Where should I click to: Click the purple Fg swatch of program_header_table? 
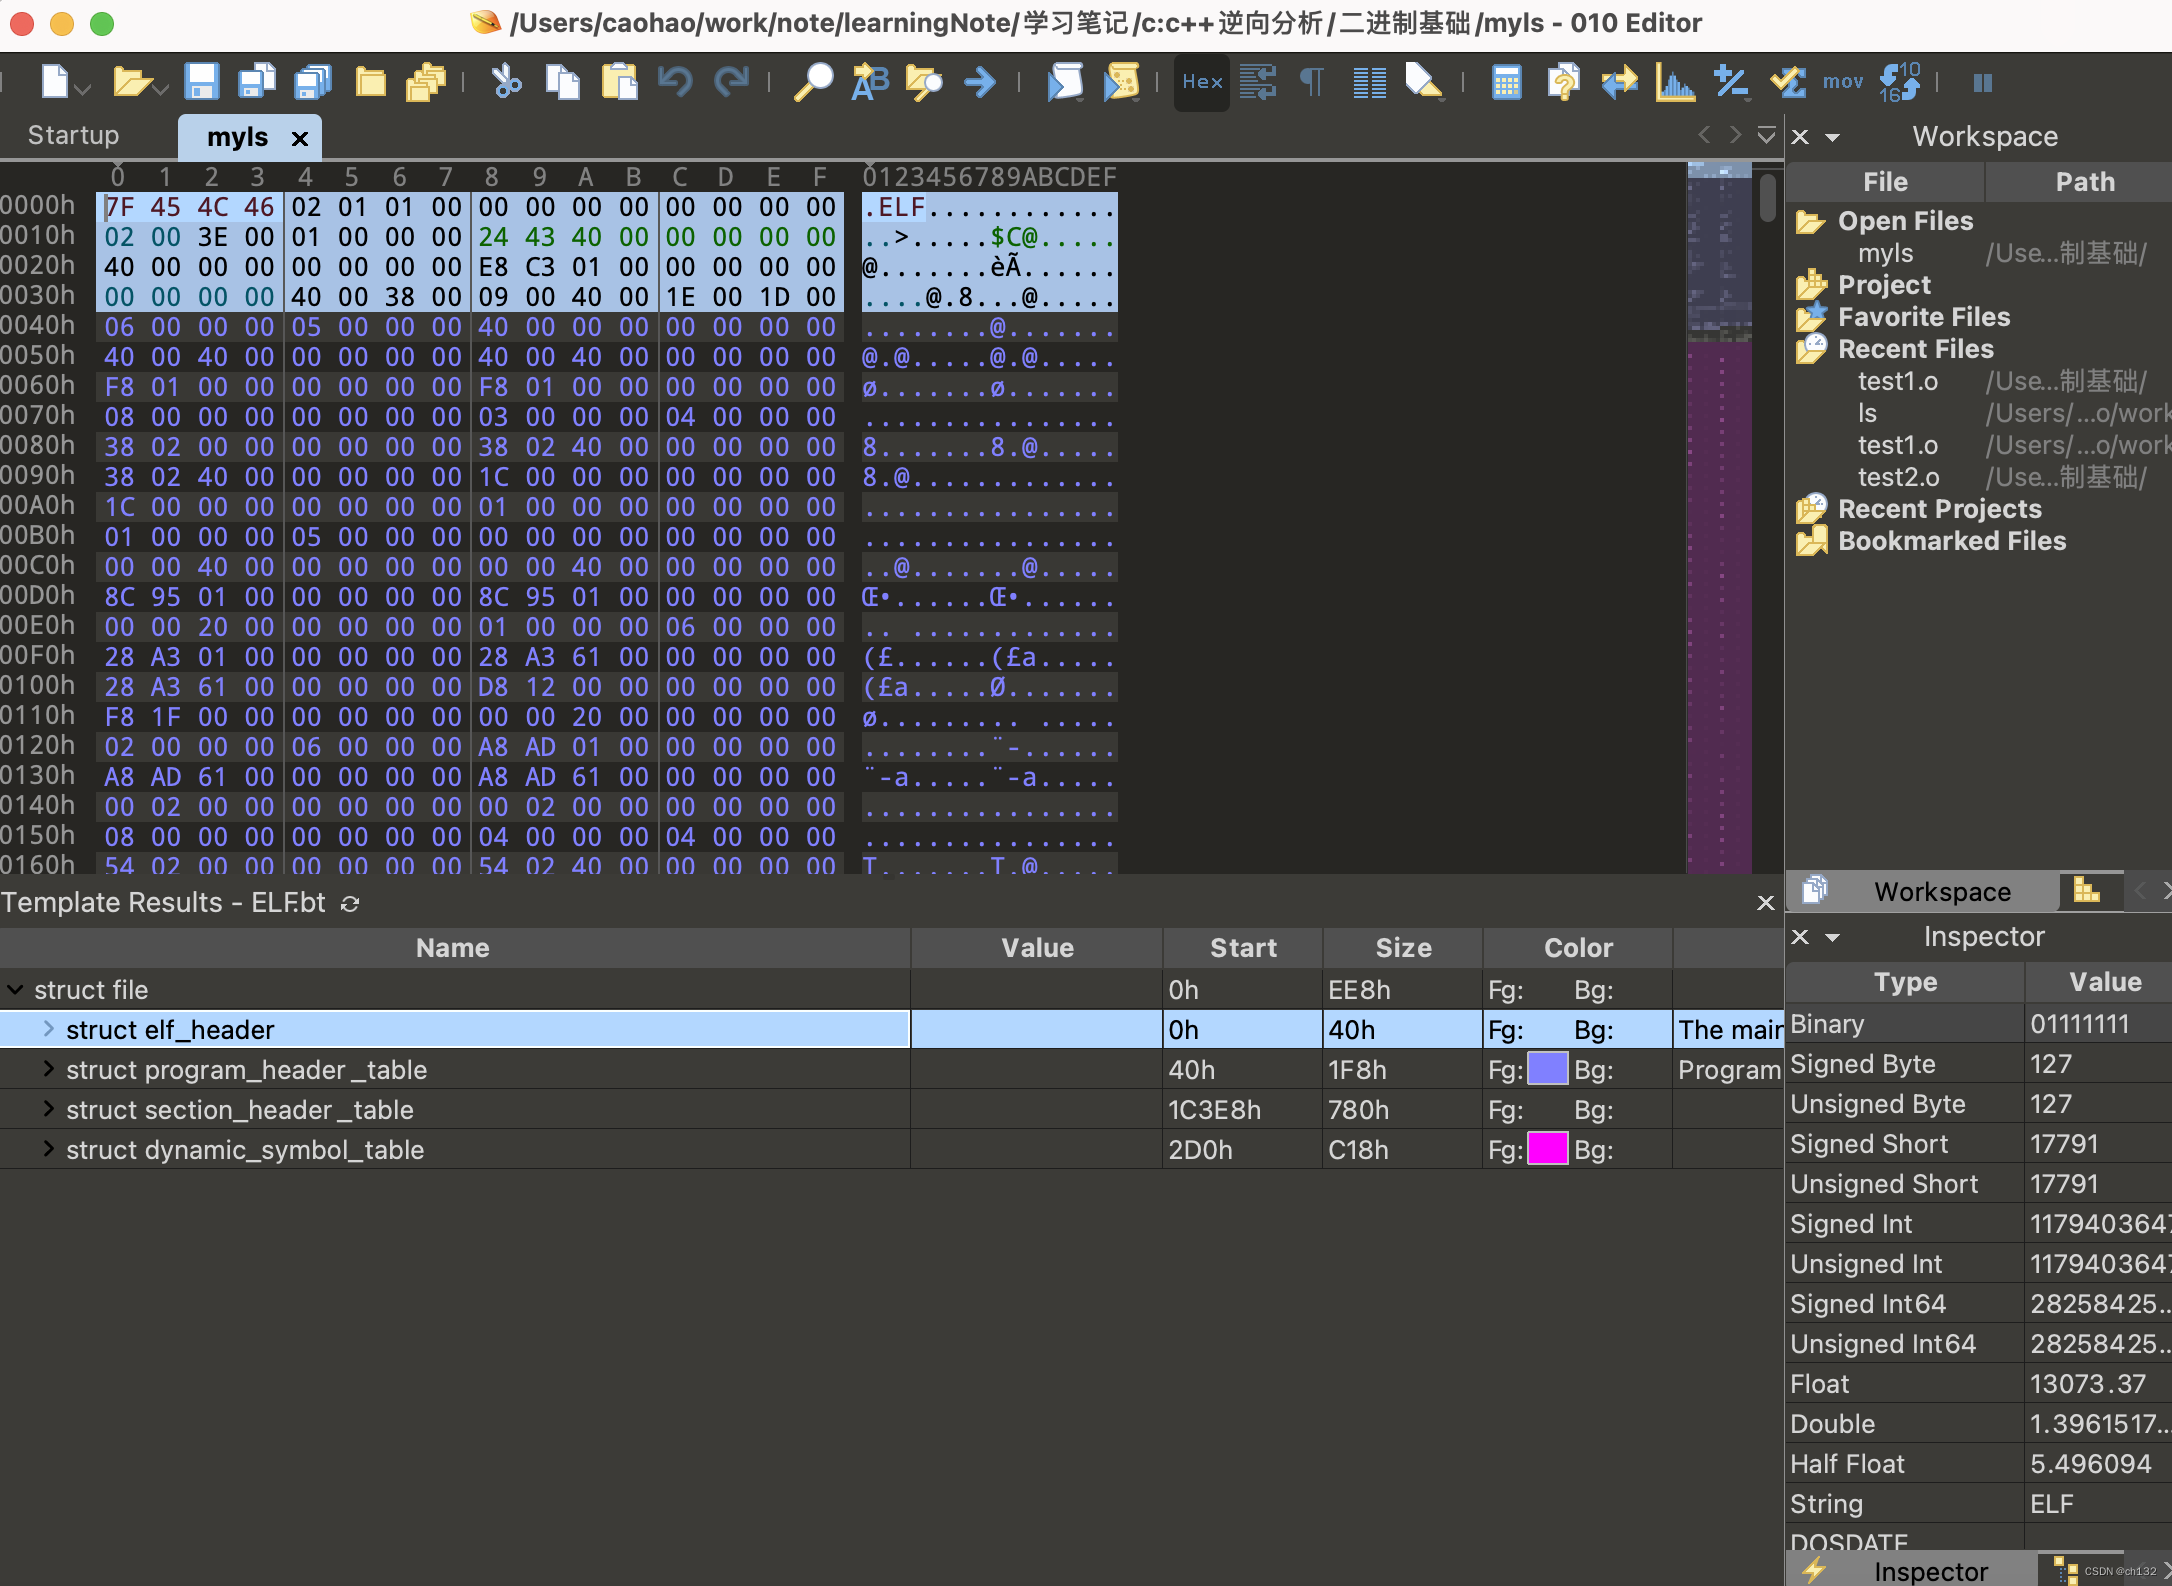(1547, 1069)
